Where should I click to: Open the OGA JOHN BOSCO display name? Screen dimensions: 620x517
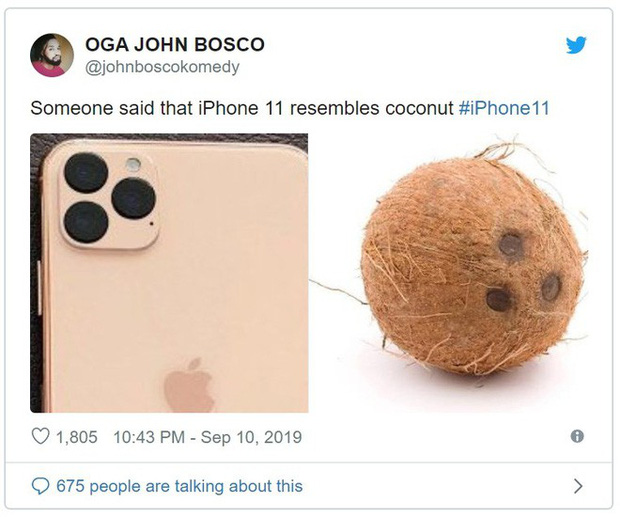point(174,45)
